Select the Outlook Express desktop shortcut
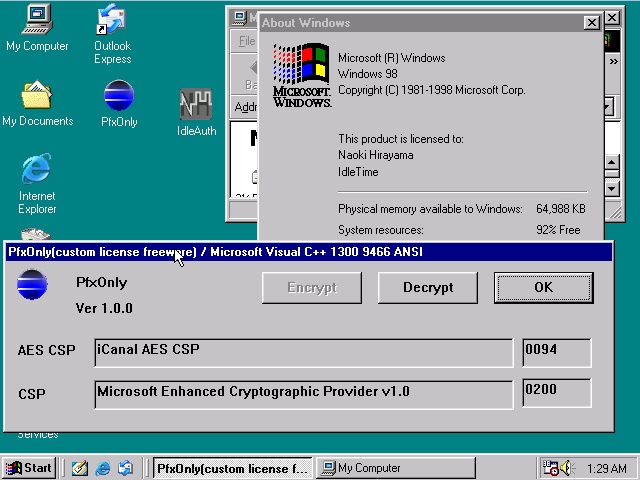The width and height of the screenshot is (640, 480). [112, 33]
